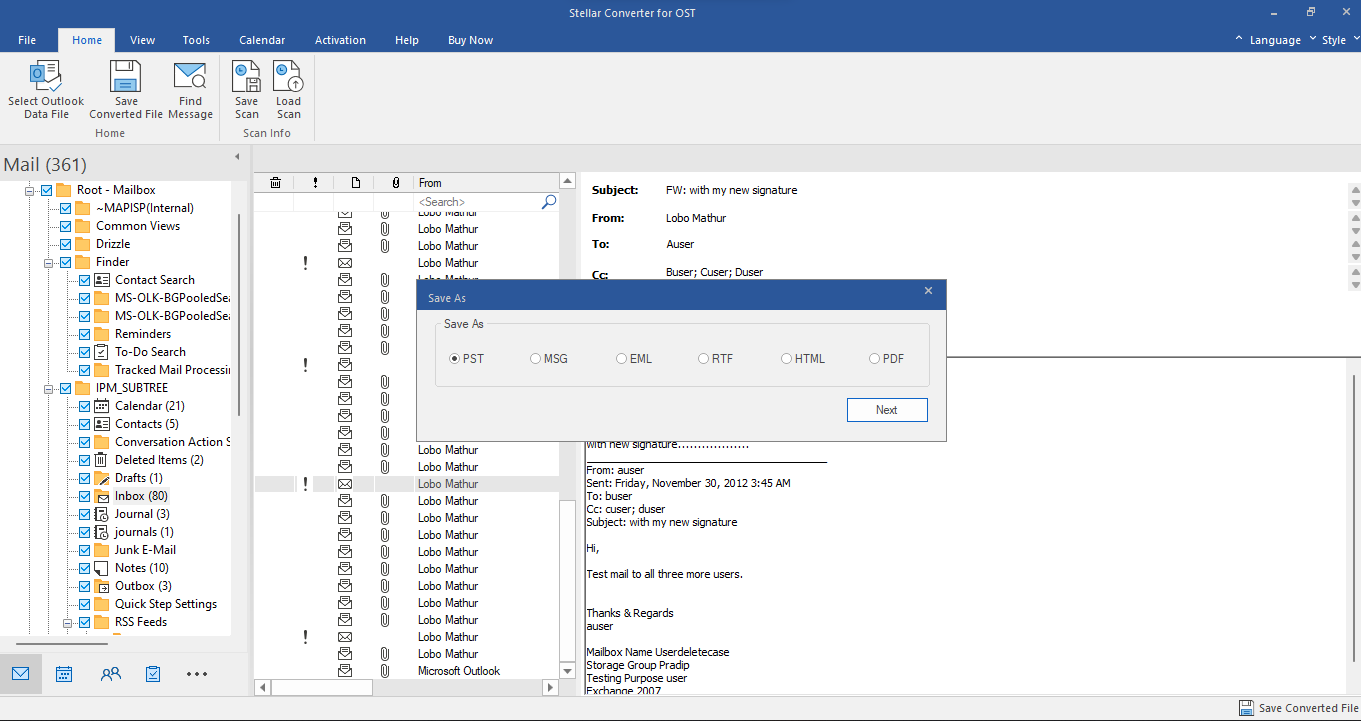Screen dimensions: 1361x721
Task: Click envelope icon of Microsoft Outlook message
Action: pyautogui.click(x=345, y=671)
